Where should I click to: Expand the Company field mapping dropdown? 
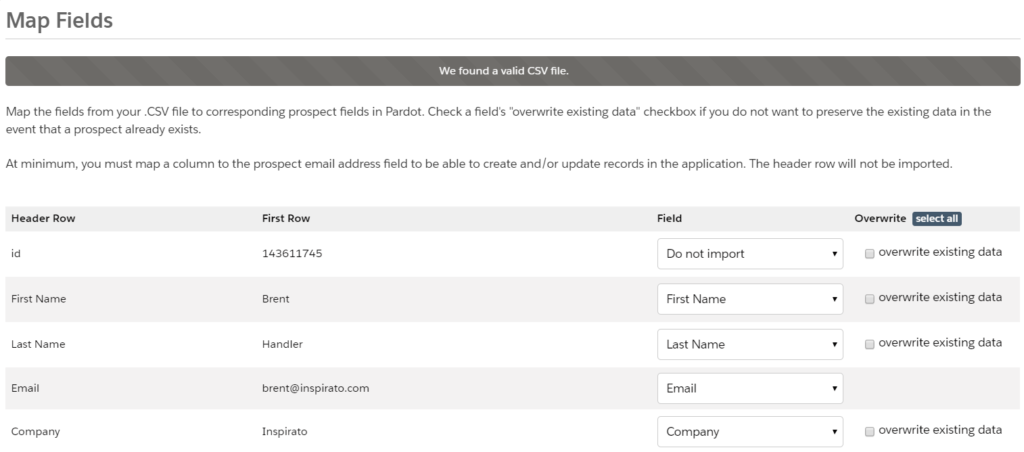pos(750,432)
